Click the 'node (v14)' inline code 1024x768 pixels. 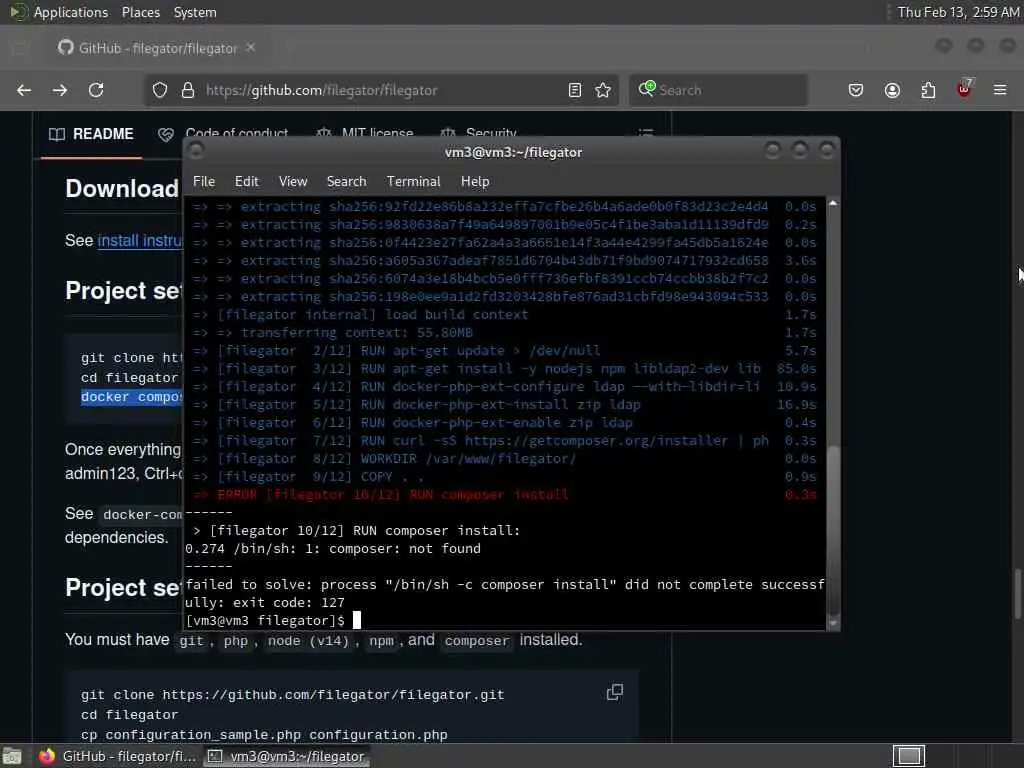click(x=308, y=641)
